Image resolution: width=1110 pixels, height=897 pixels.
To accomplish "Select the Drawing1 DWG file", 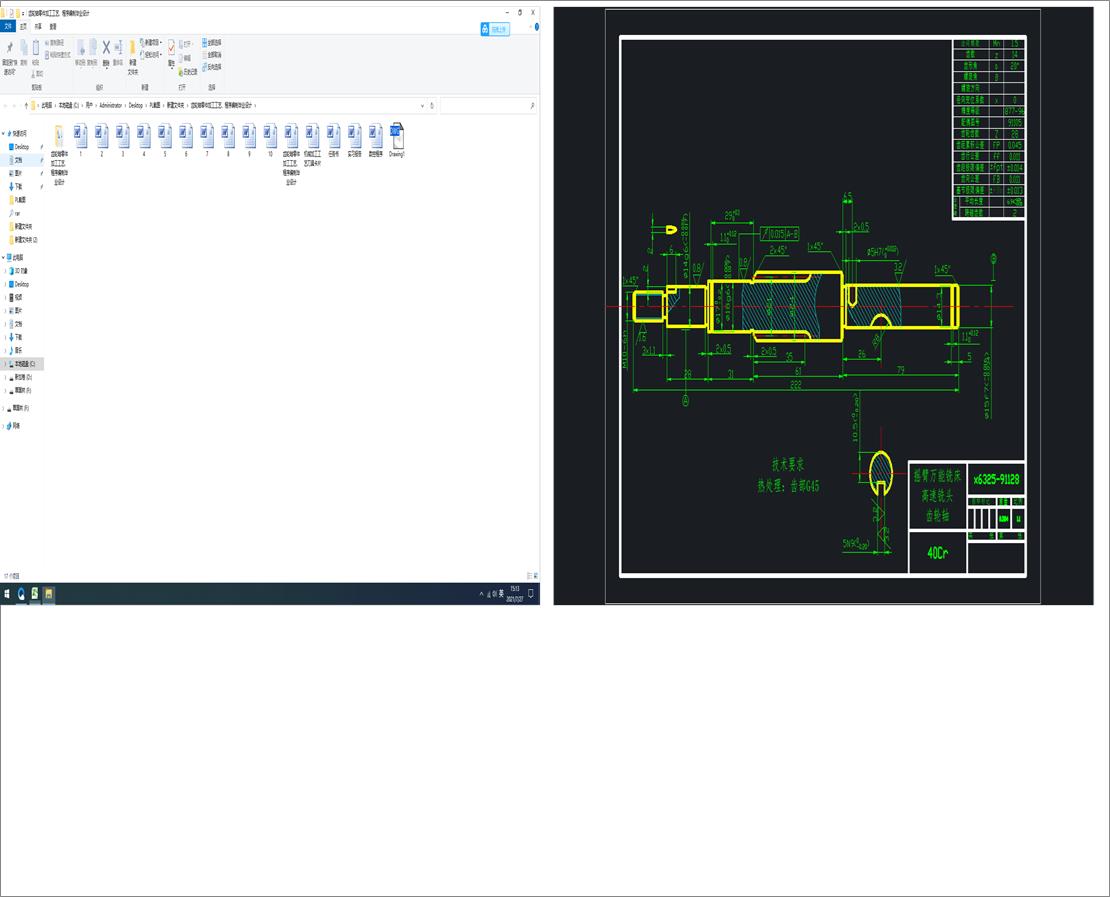I will click(x=396, y=140).
